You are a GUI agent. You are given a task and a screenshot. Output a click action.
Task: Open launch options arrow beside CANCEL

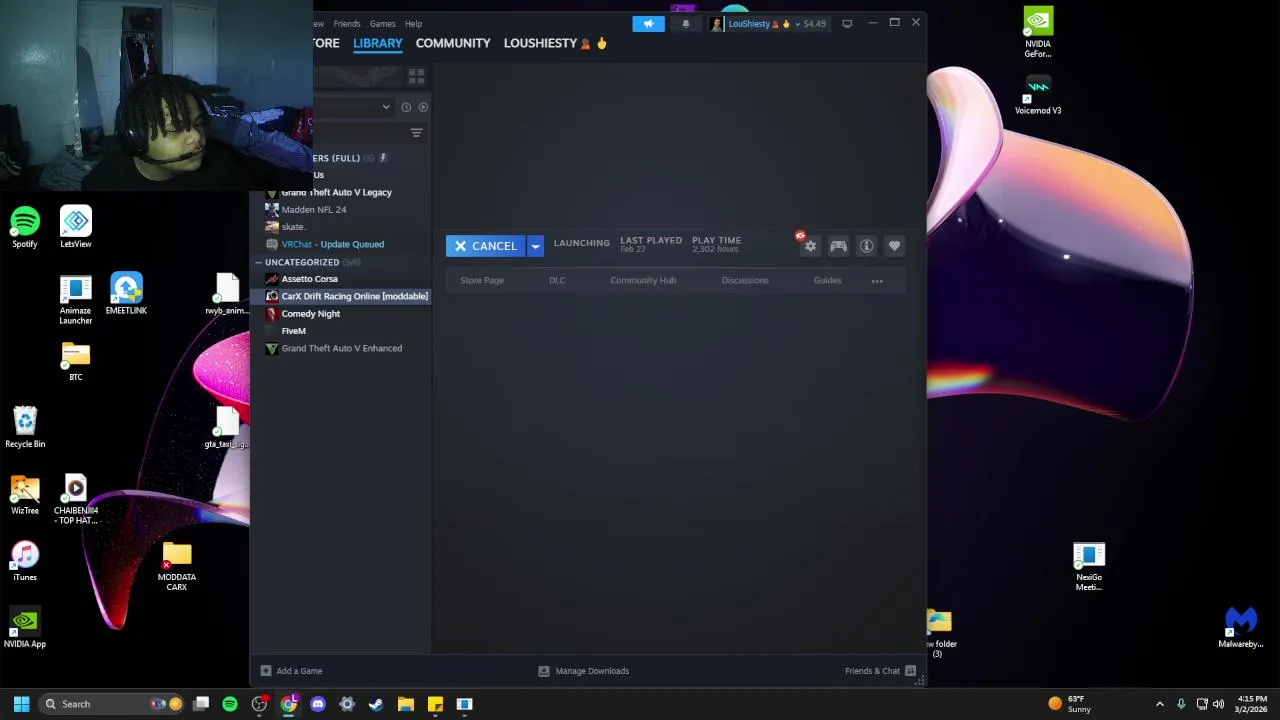pos(535,246)
